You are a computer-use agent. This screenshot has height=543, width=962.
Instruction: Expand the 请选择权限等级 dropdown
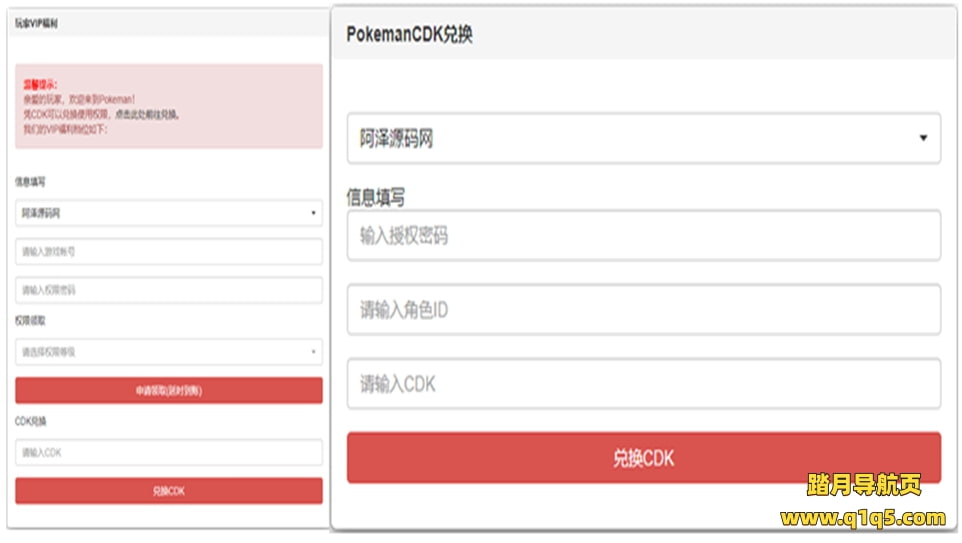[168, 352]
